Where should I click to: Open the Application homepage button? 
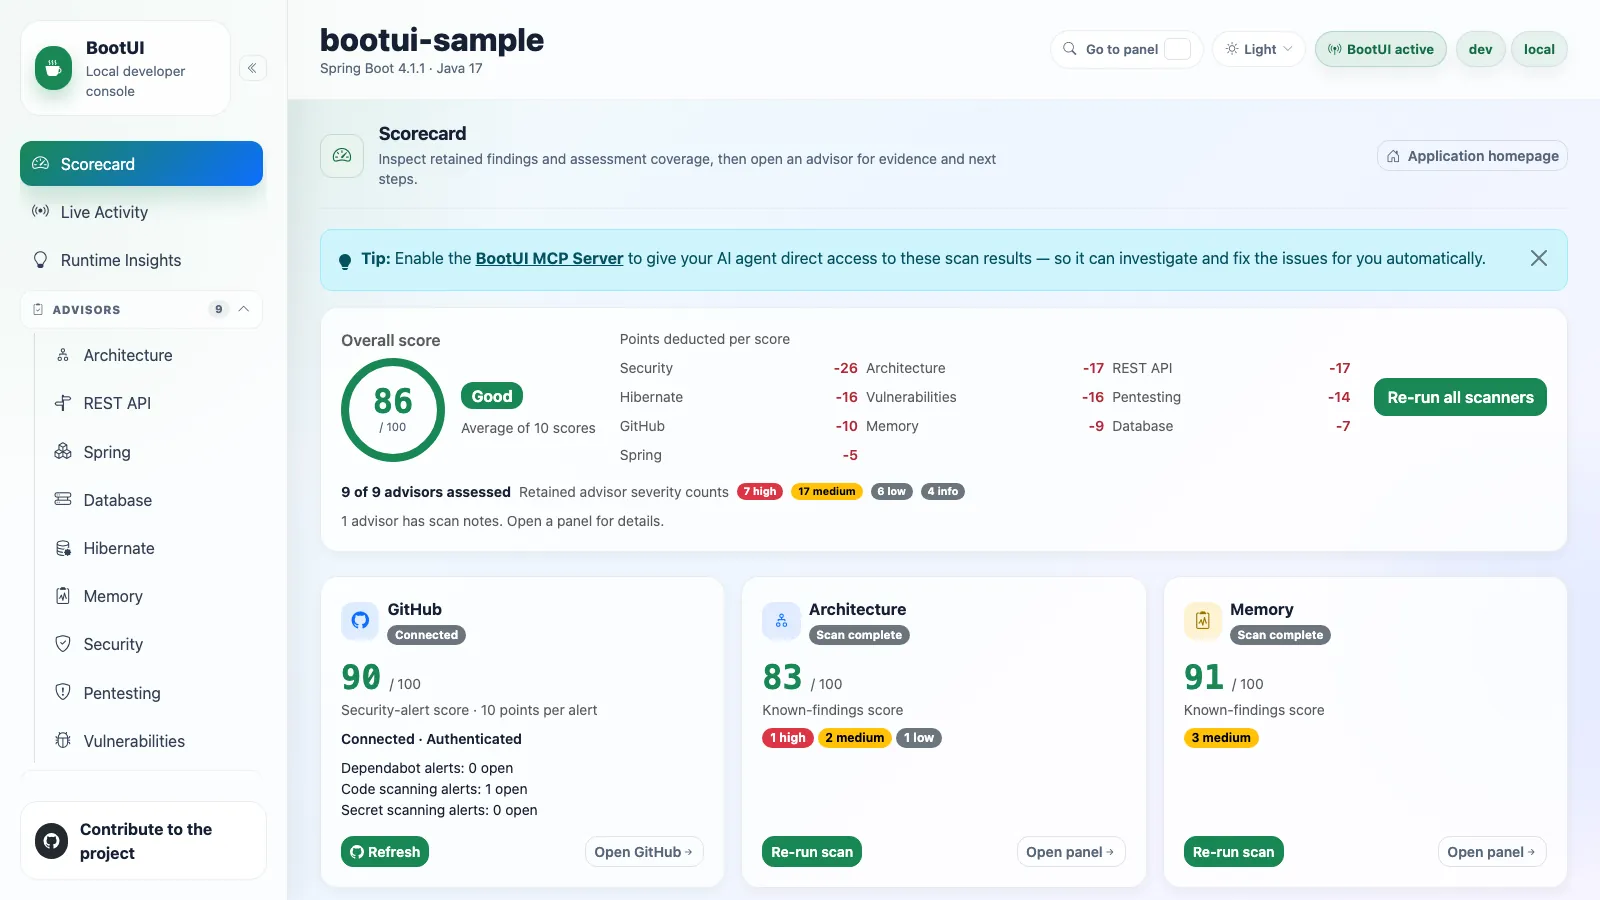(x=1472, y=156)
